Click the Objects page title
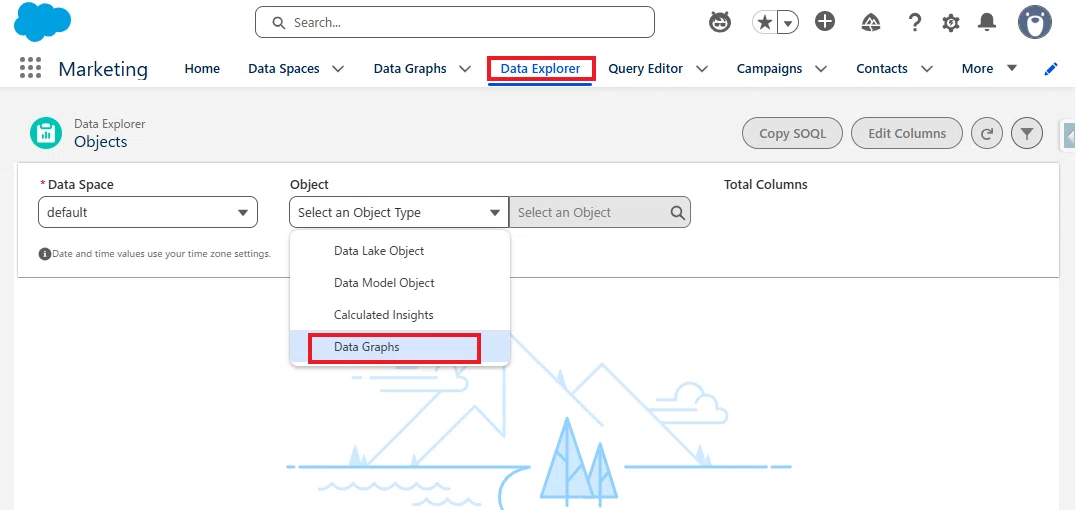Viewport: 1076px width, 510px height. coord(101,141)
